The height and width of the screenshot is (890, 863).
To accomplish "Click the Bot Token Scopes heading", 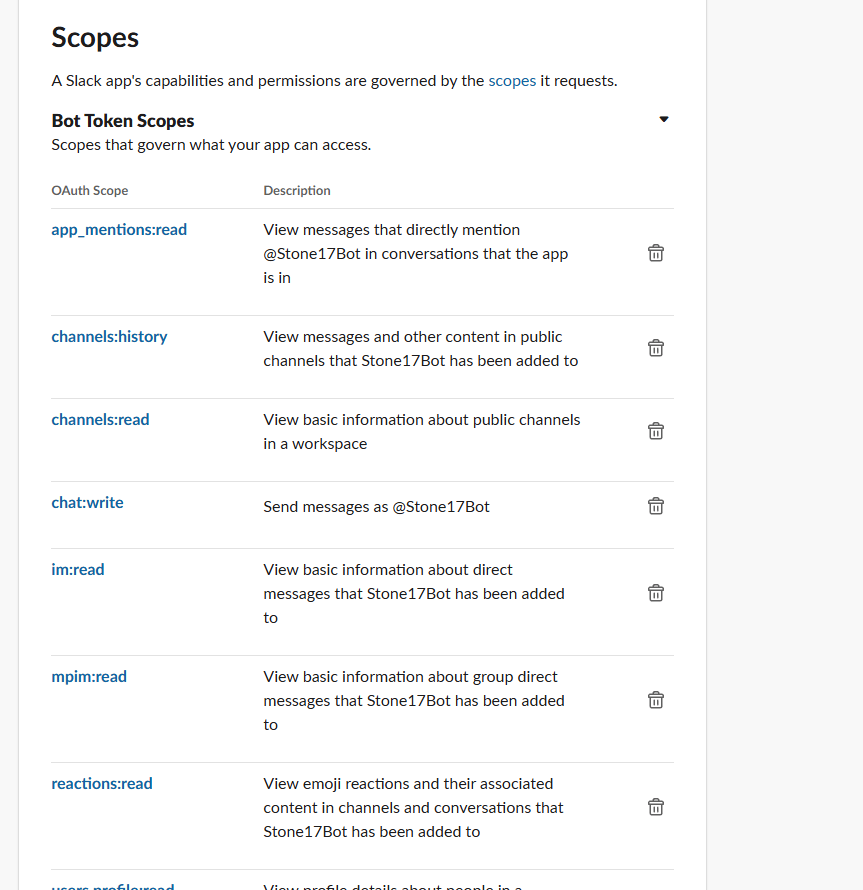I will click(x=123, y=121).
